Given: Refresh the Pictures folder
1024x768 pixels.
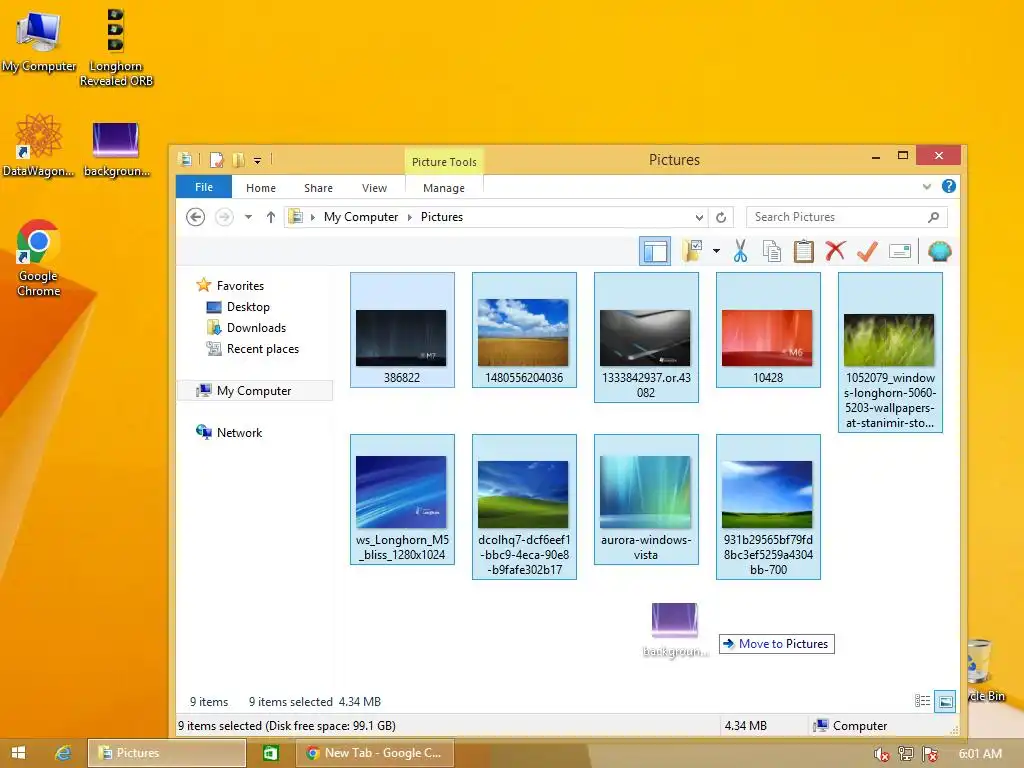Looking at the screenshot, I should click(721, 217).
